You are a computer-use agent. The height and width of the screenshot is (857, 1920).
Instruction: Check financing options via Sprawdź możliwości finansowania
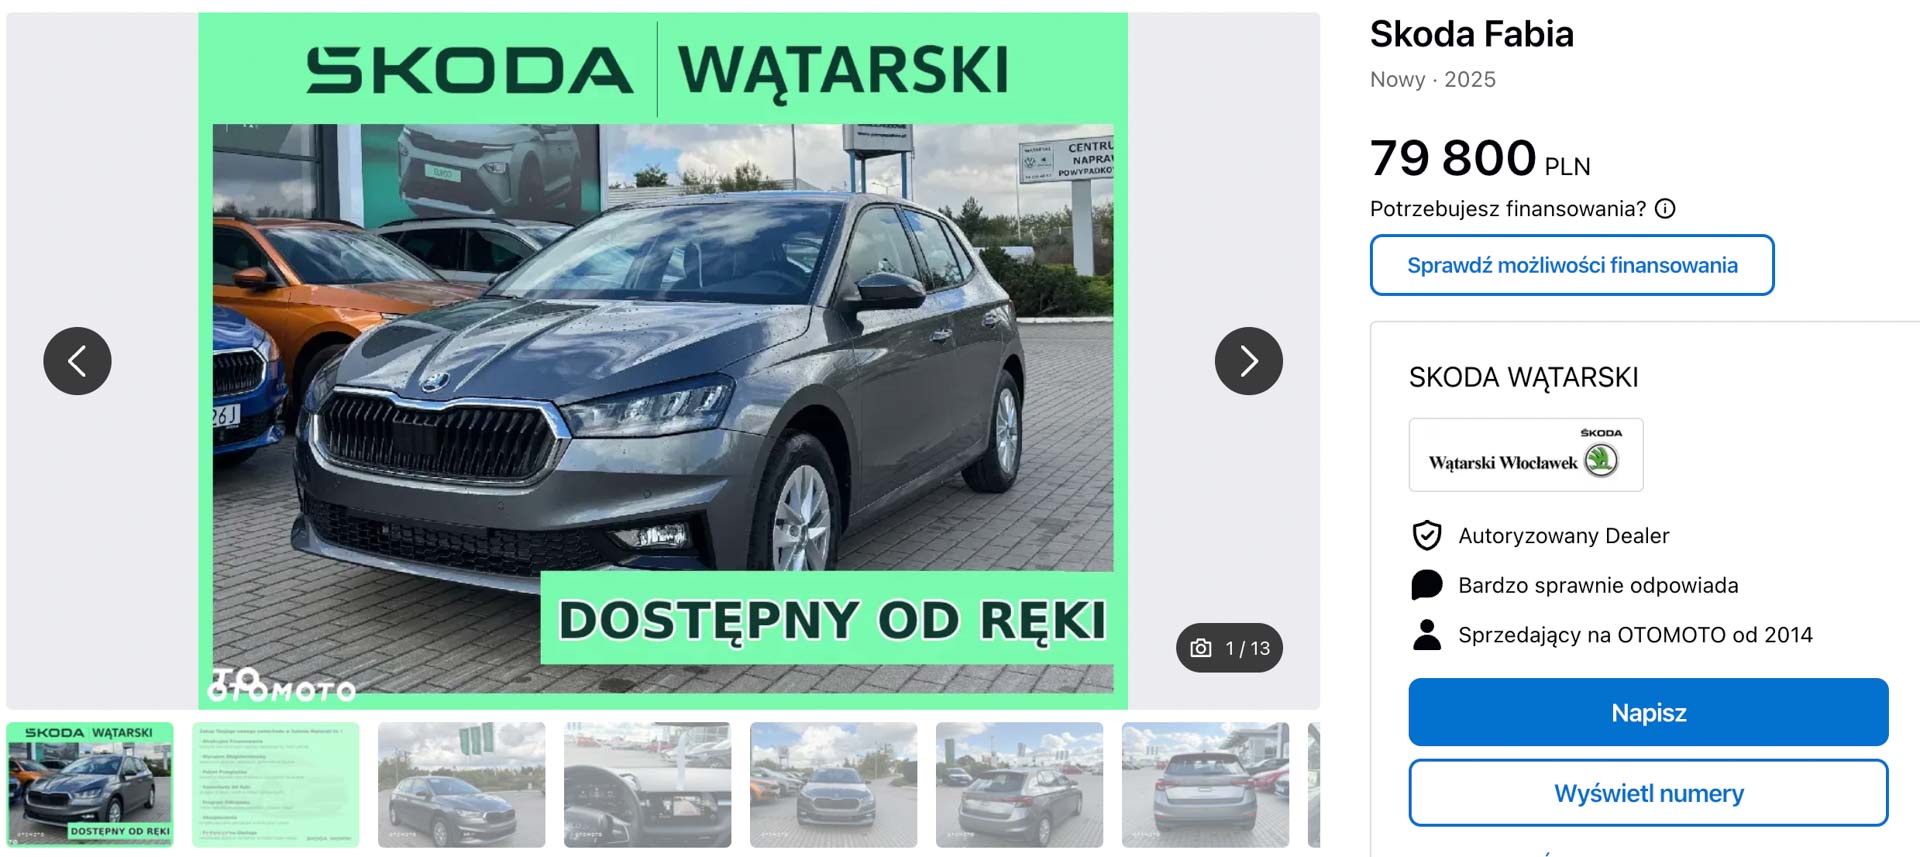pos(1572,265)
